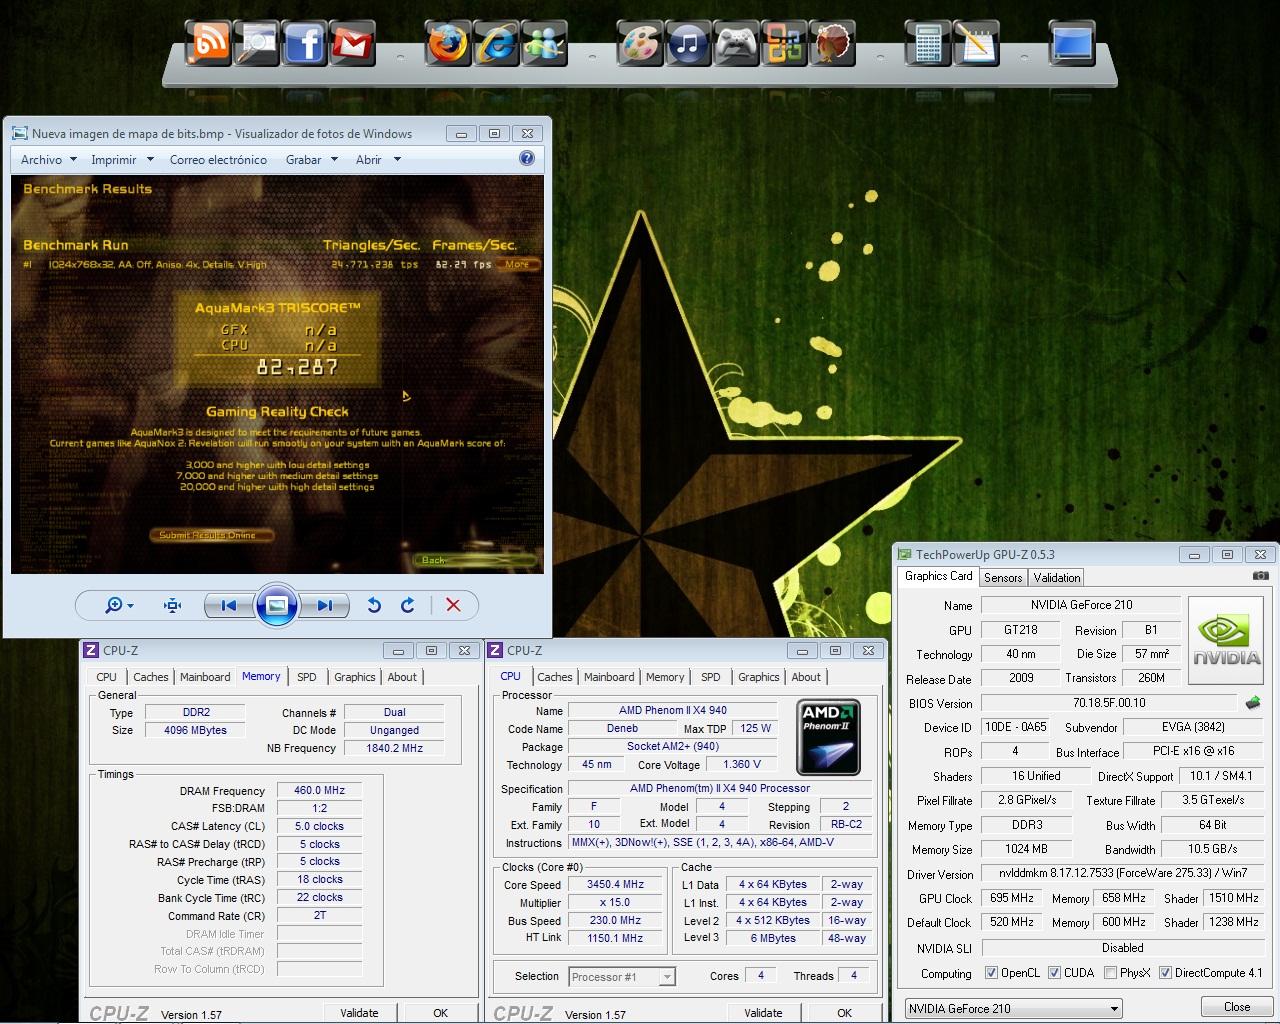
Task: Go to next image in Photo Viewer
Action: pos(324,605)
